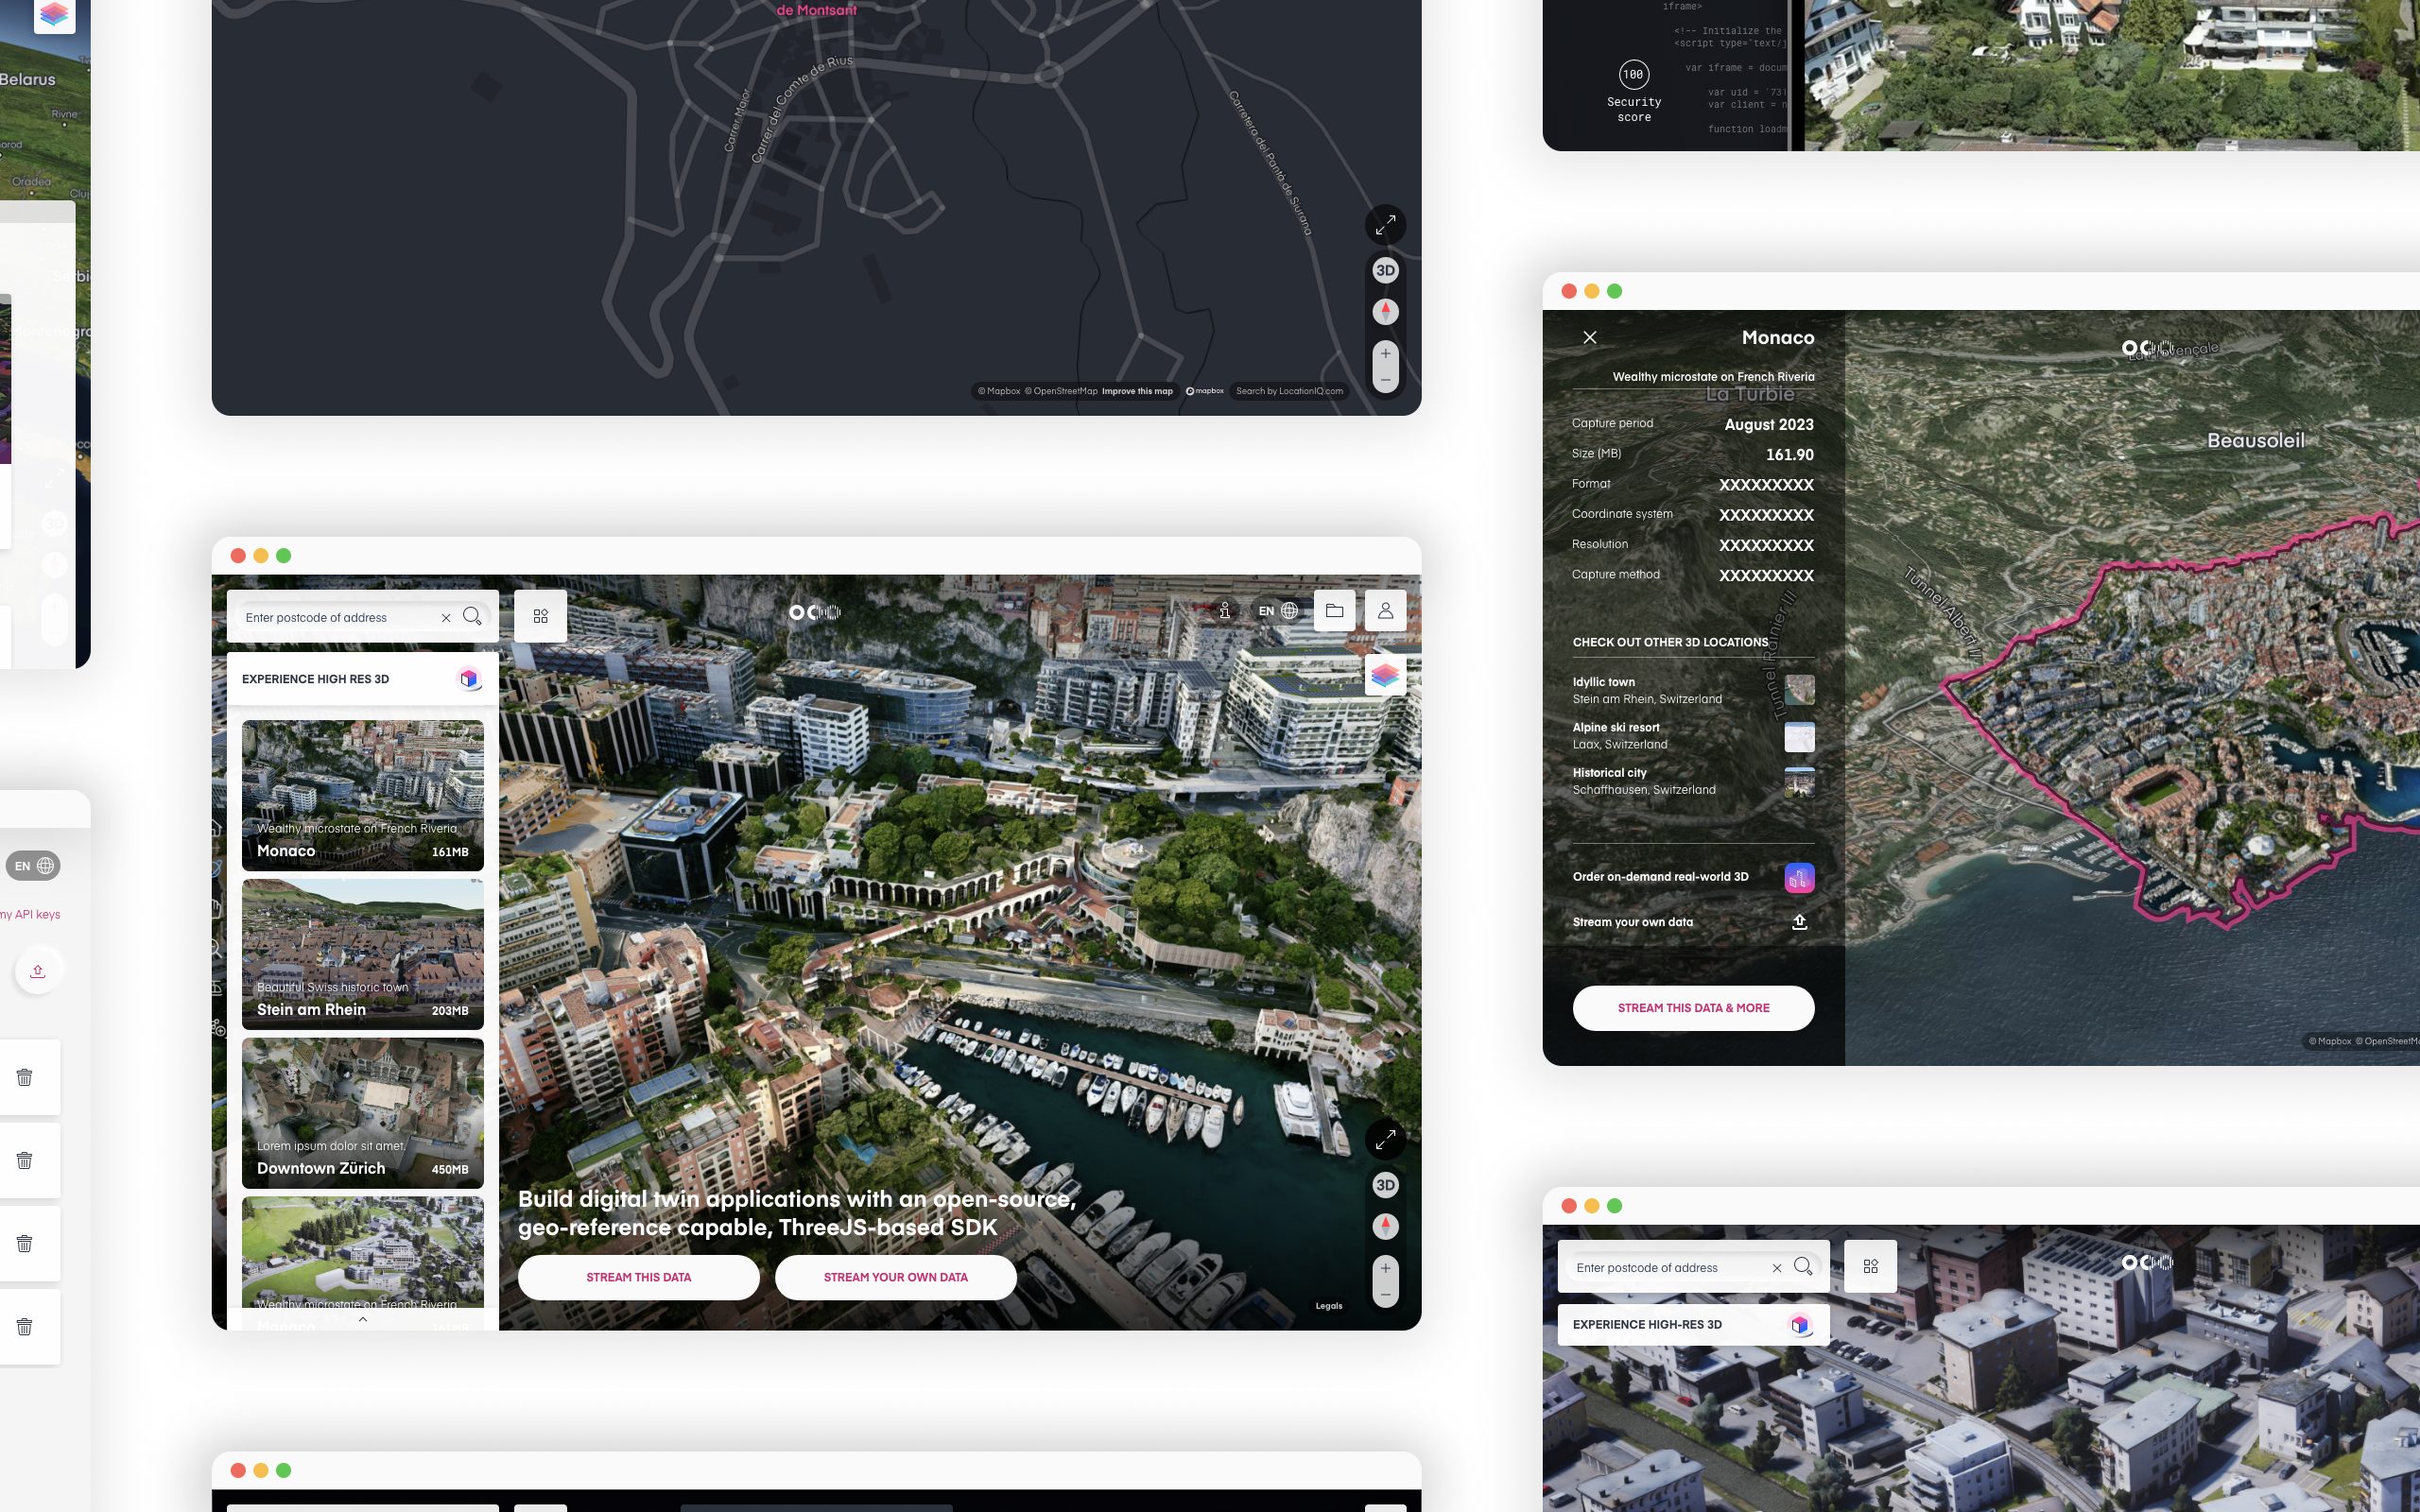Open the grid menu button in the Monaco harbor window
This screenshot has width=2420, height=1512.
point(540,616)
